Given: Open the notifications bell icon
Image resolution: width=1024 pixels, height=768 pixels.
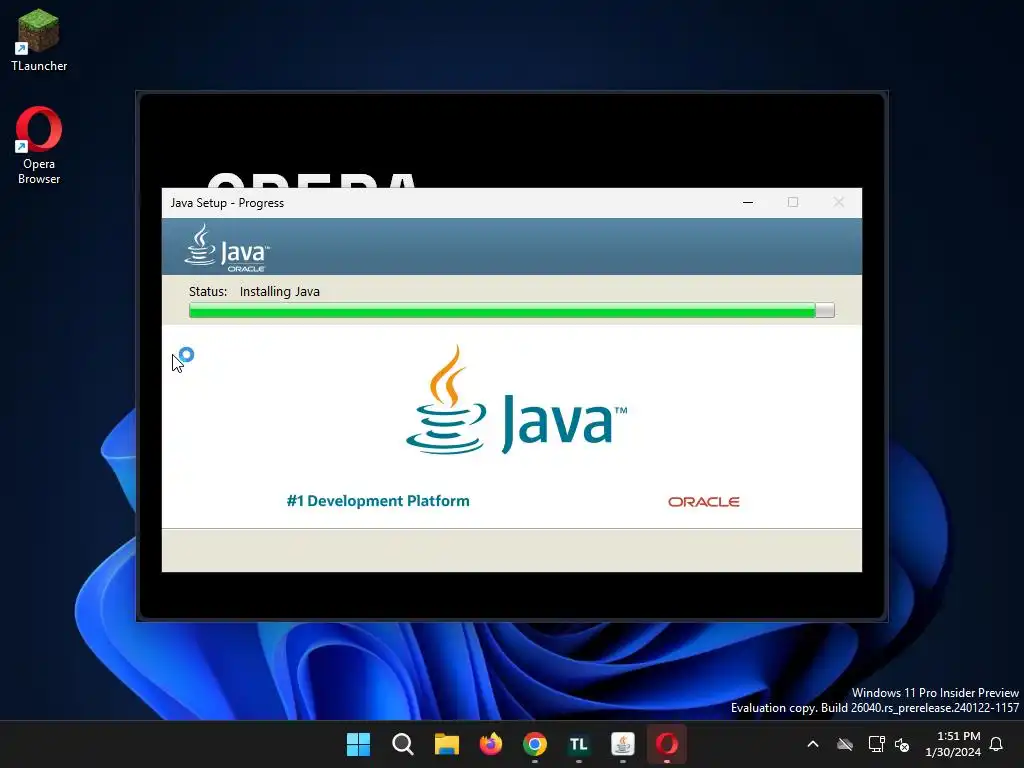Looking at the screenshot, I should pos(997,744).
